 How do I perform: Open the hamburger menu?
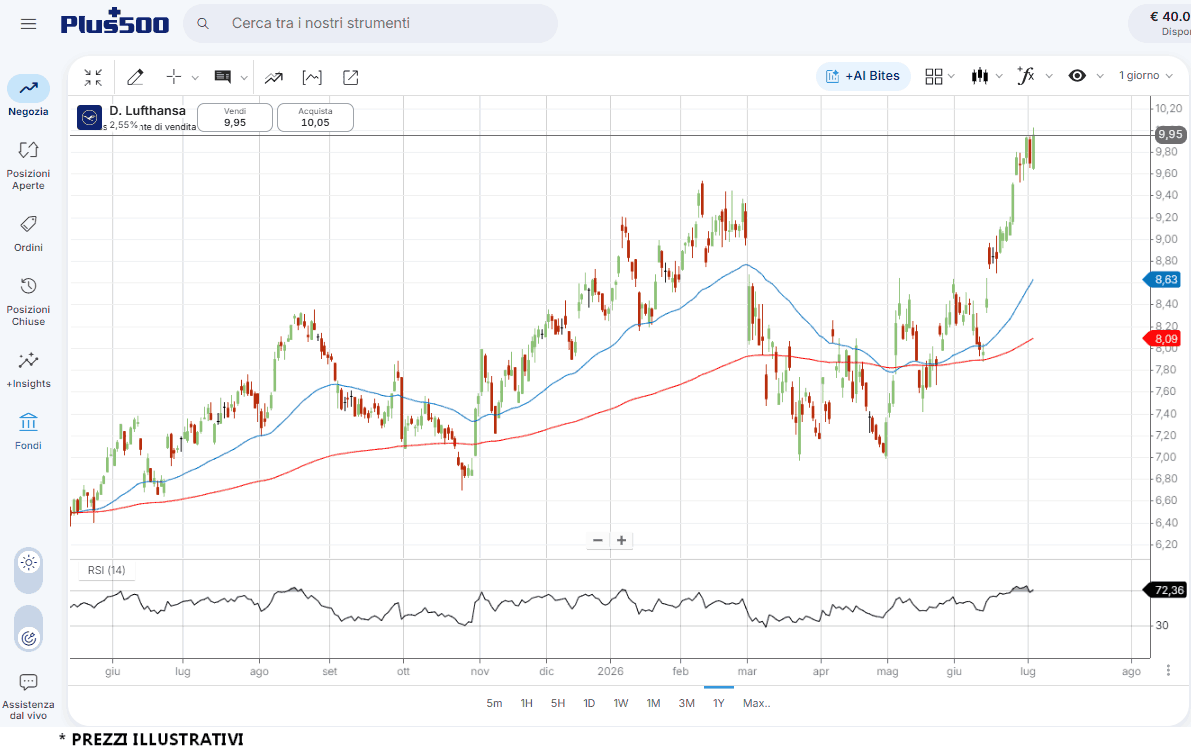click(x=28, y=24)
